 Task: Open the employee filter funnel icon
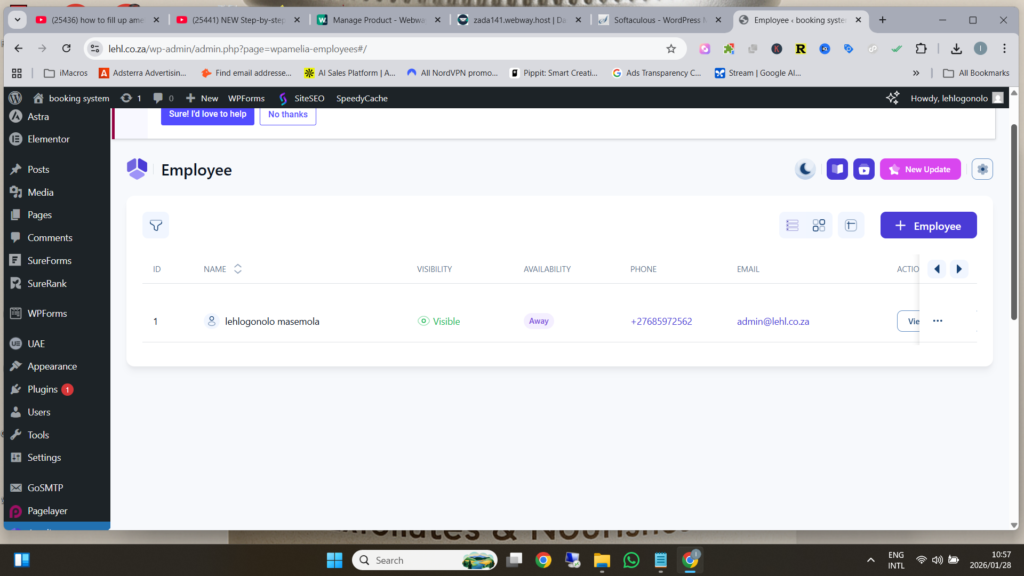[156, 226]
